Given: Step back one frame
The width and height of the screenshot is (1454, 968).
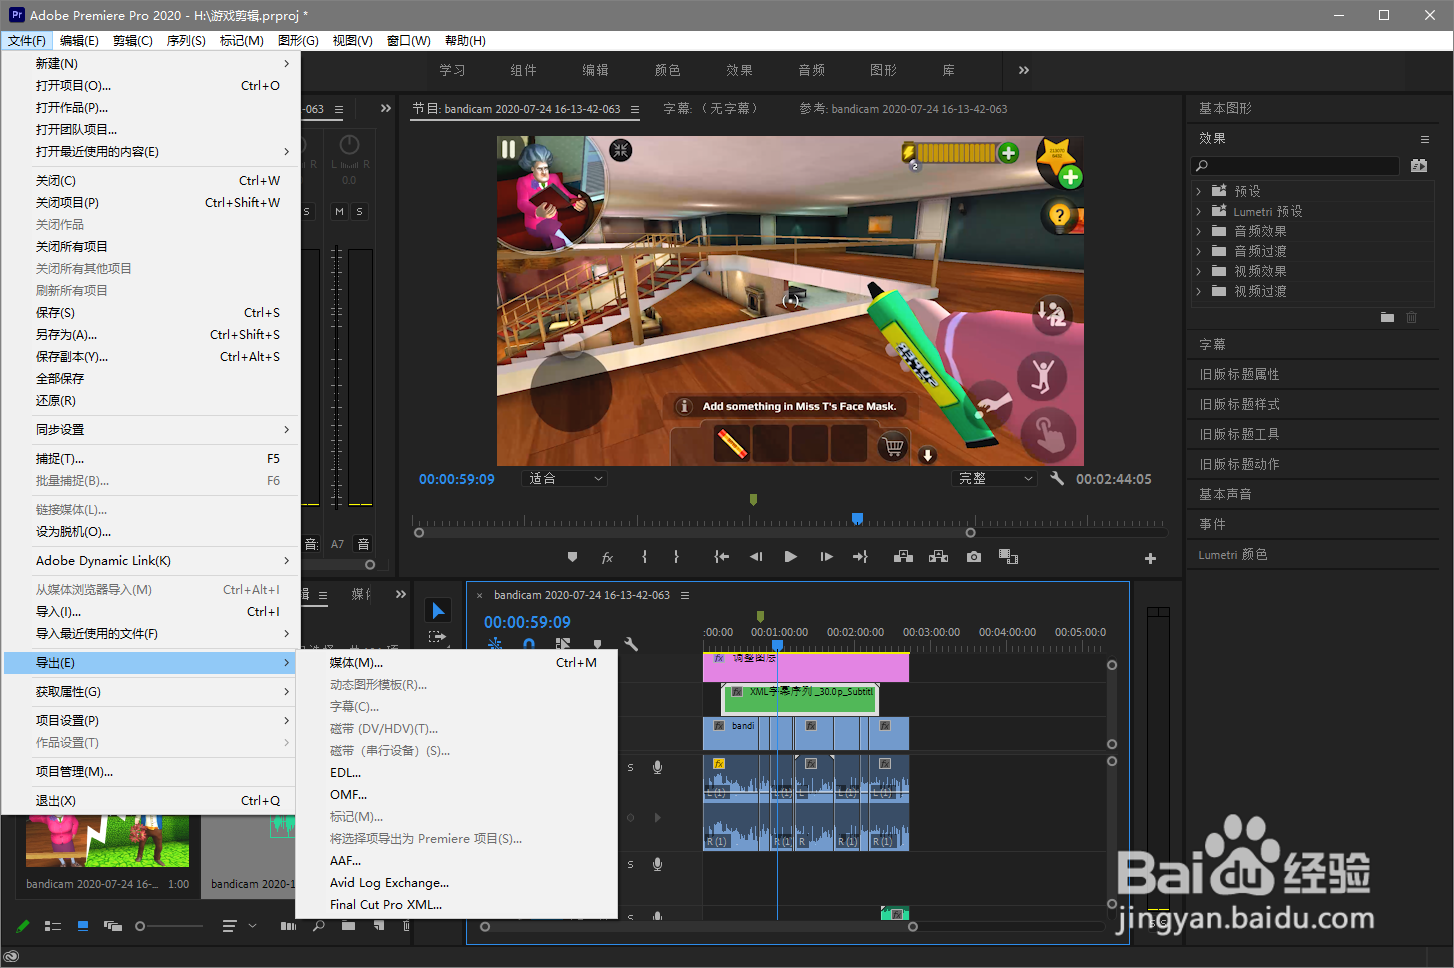Looking at the screenshot, I should click(756, 557).
